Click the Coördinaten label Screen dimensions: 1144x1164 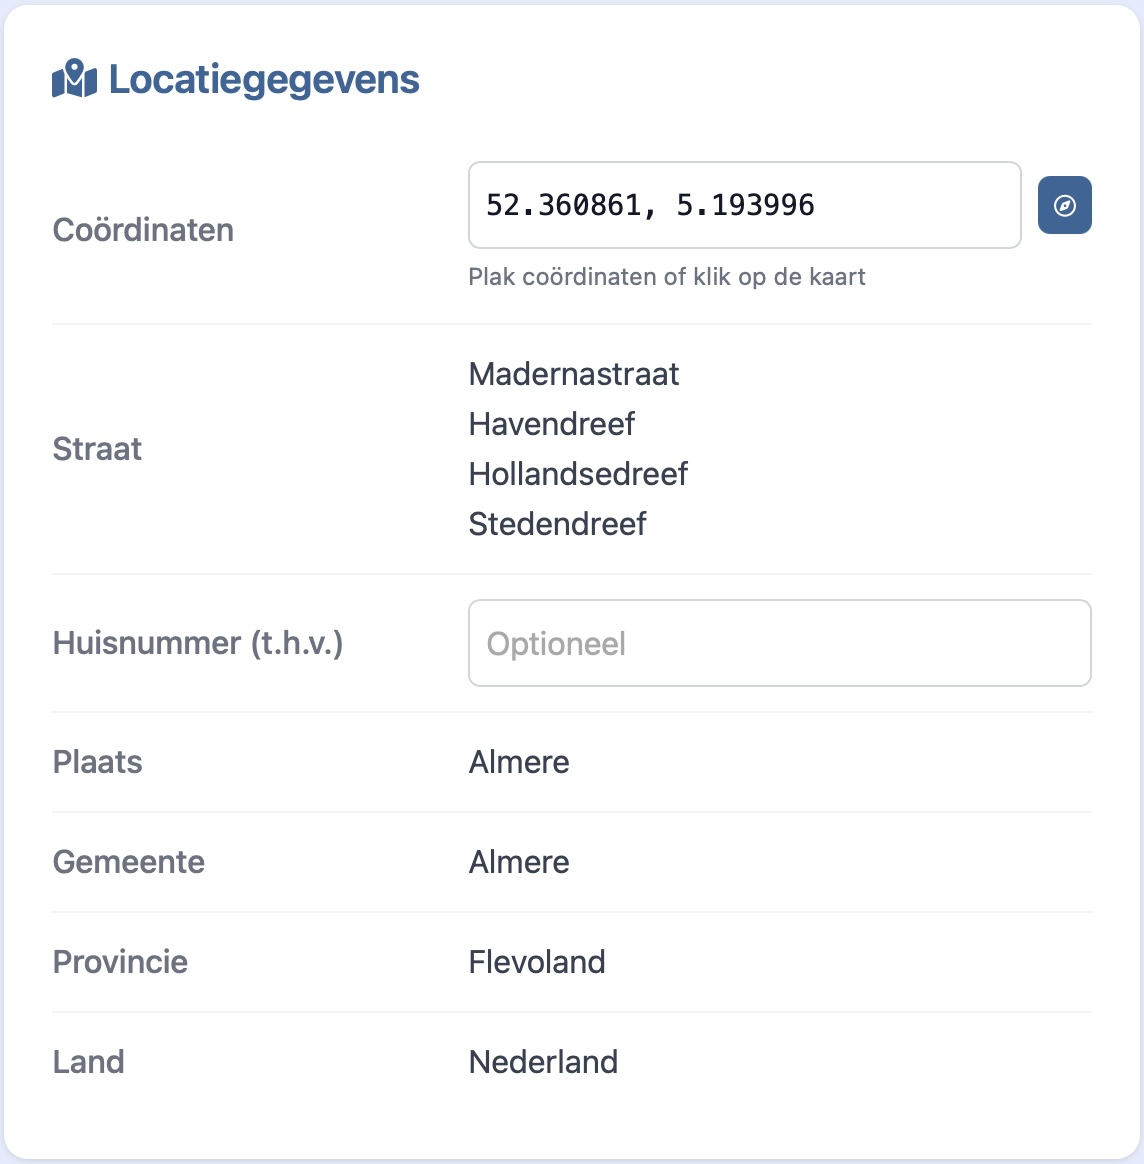pos(143,229)
